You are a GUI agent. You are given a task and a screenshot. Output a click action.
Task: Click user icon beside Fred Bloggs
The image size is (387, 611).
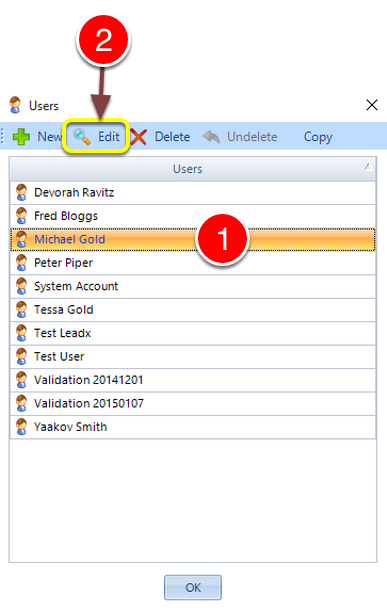point(22,216)
